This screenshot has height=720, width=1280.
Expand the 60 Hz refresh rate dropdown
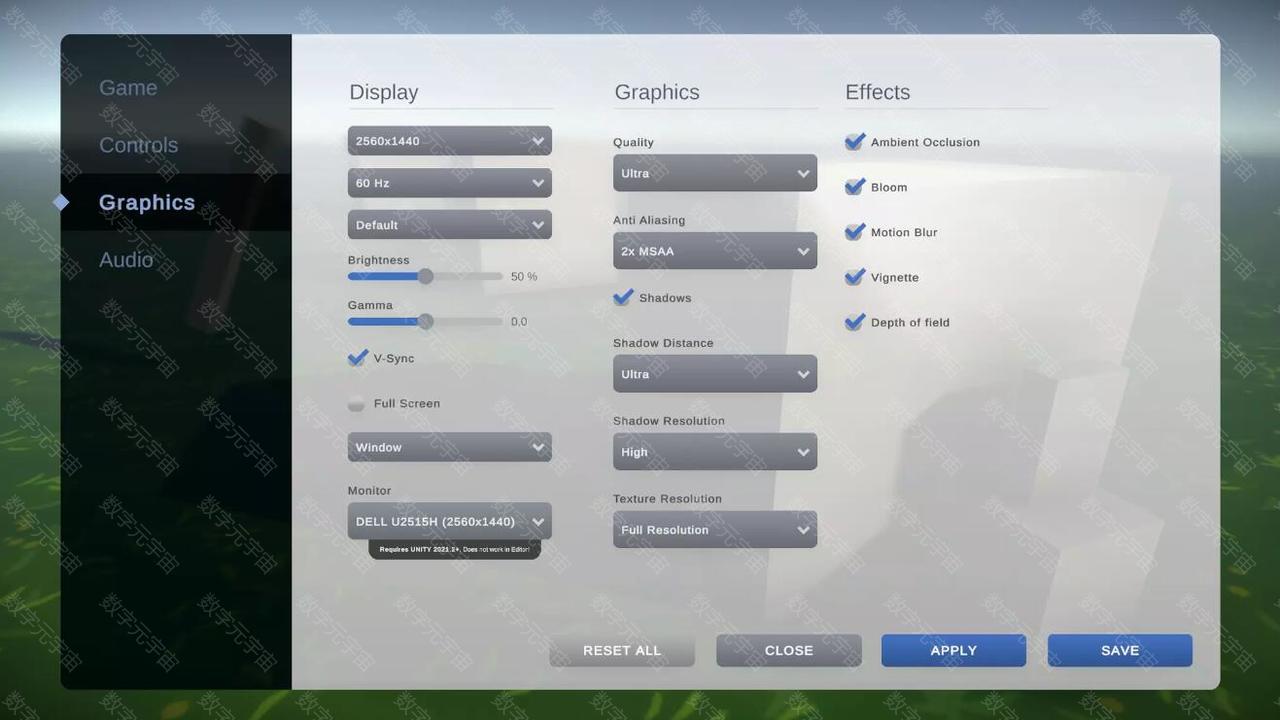(x=450, y=183)
